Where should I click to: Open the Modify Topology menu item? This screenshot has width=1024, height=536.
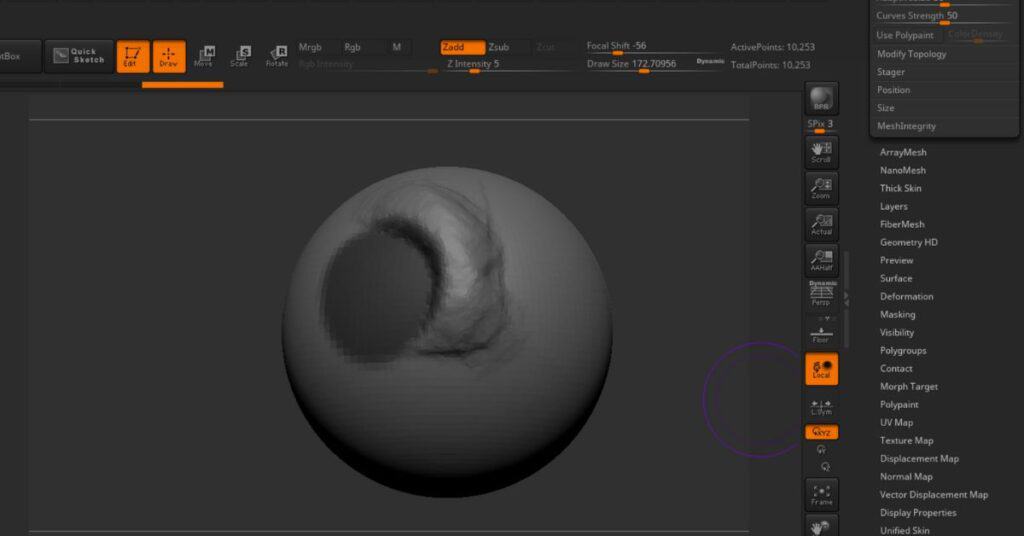pos(911,54)
